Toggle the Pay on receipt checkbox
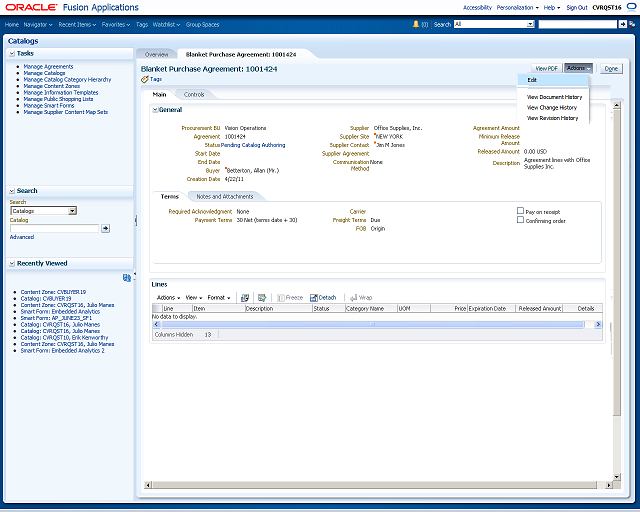Screen dimensions: 640x512 point(520,211)
